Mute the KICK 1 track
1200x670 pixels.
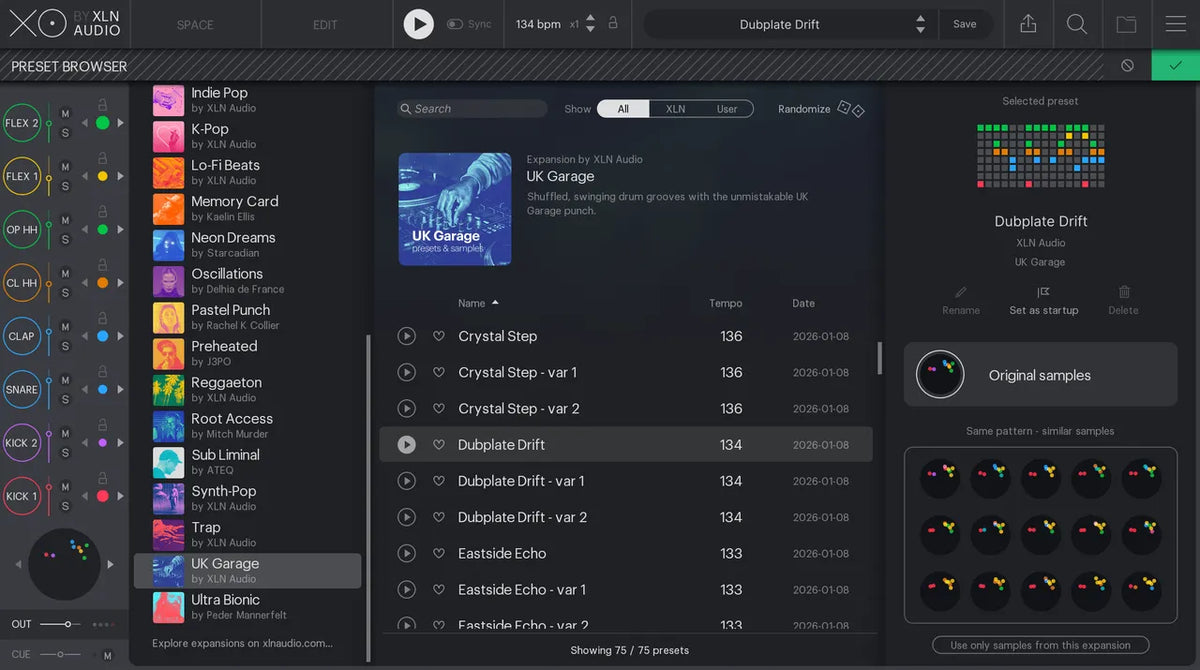(64, 488)
